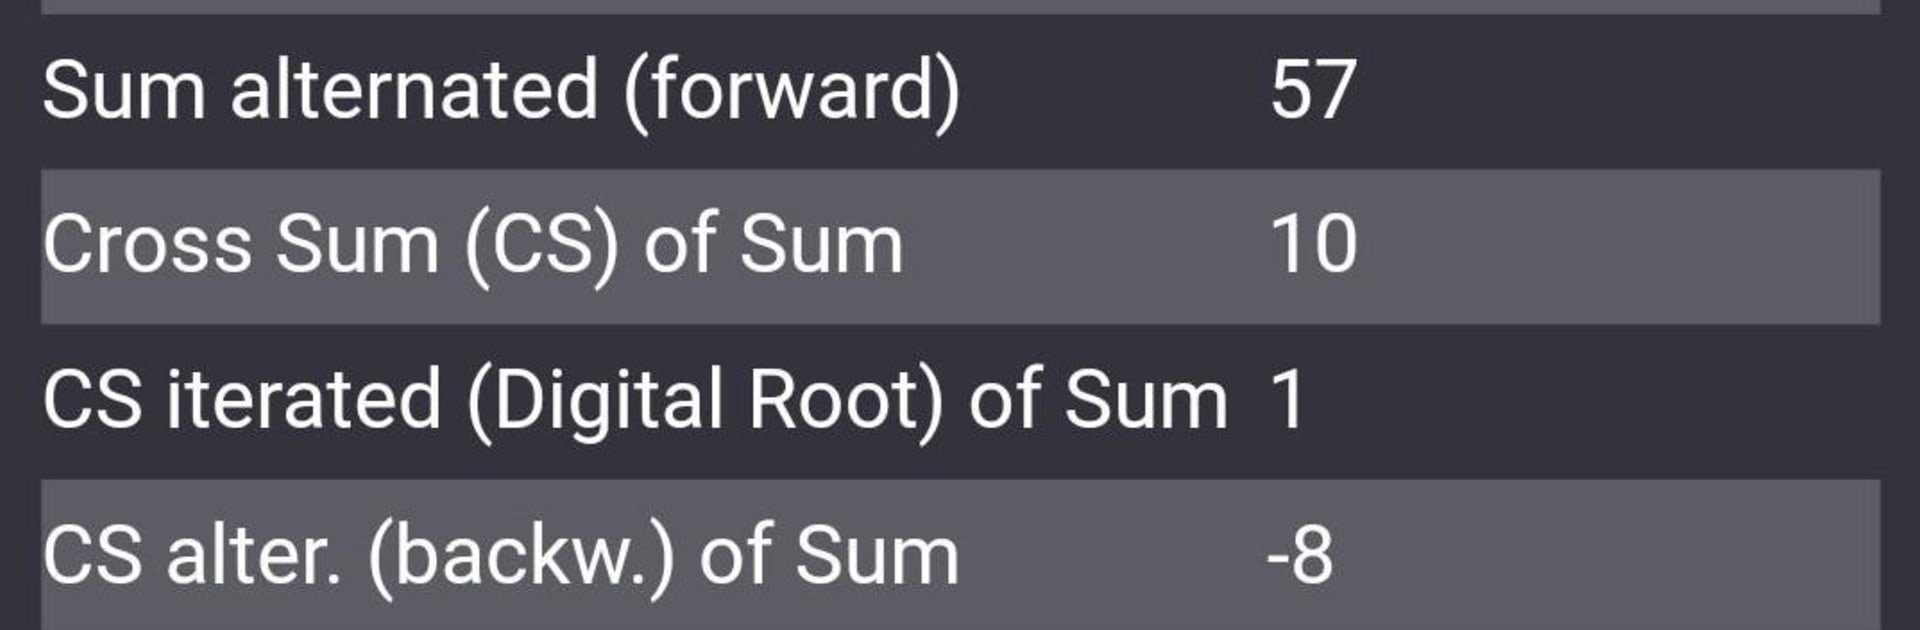Click the "CS alter. (backw.) of Sum" label
The width and height of the screenshot is (1920, 630).
click(500, 556)
